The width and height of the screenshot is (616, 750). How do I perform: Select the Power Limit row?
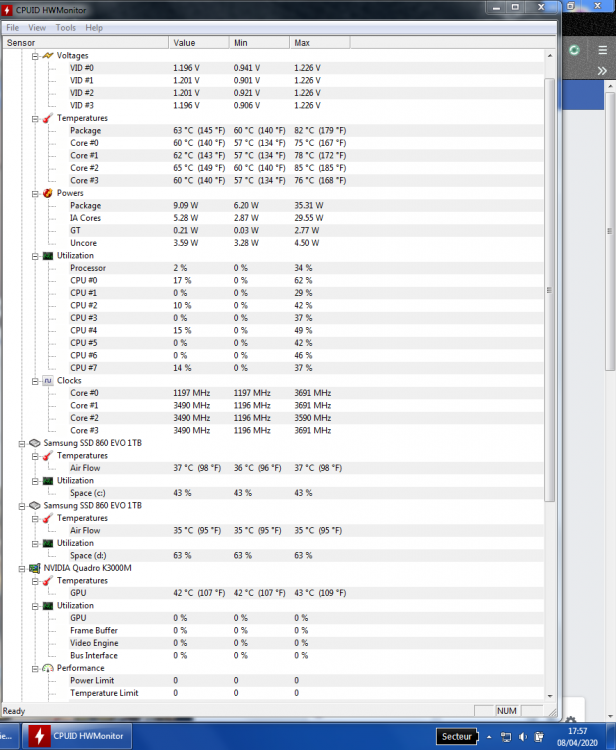click(306, 681)
